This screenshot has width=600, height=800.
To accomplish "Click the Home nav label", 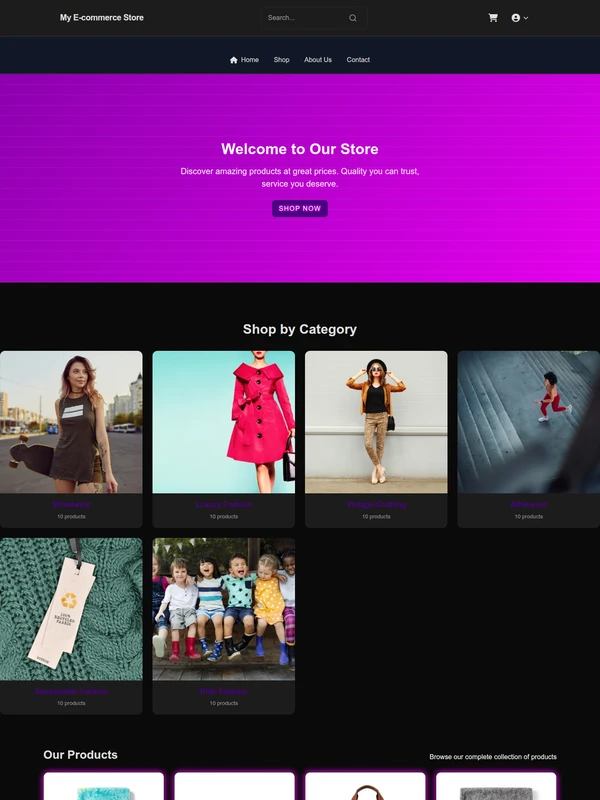I will click(x=249, y=60).
